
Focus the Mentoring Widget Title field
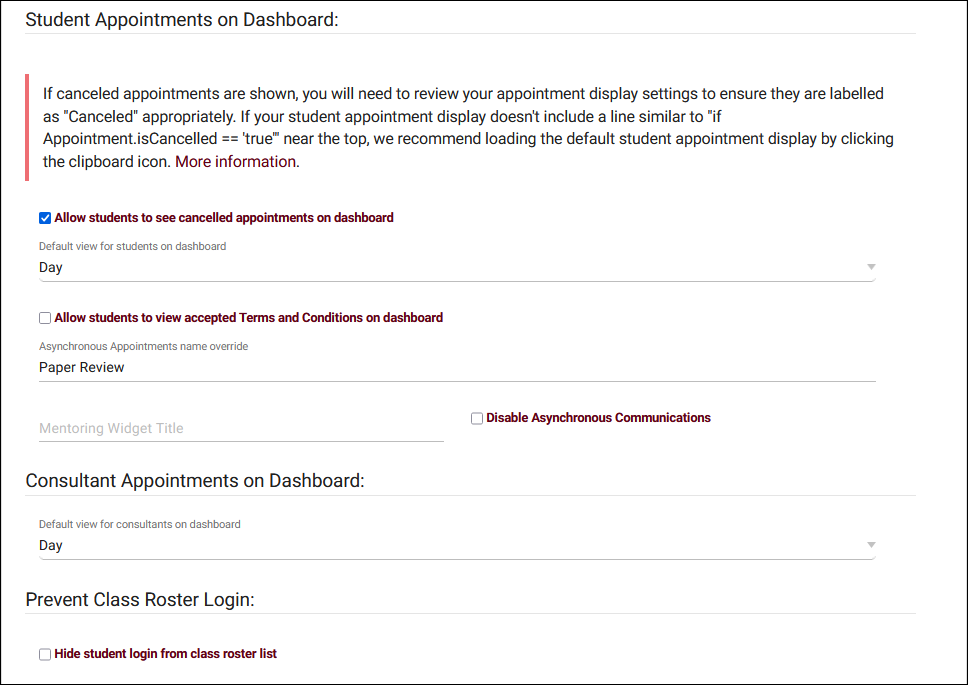[241, 428]
